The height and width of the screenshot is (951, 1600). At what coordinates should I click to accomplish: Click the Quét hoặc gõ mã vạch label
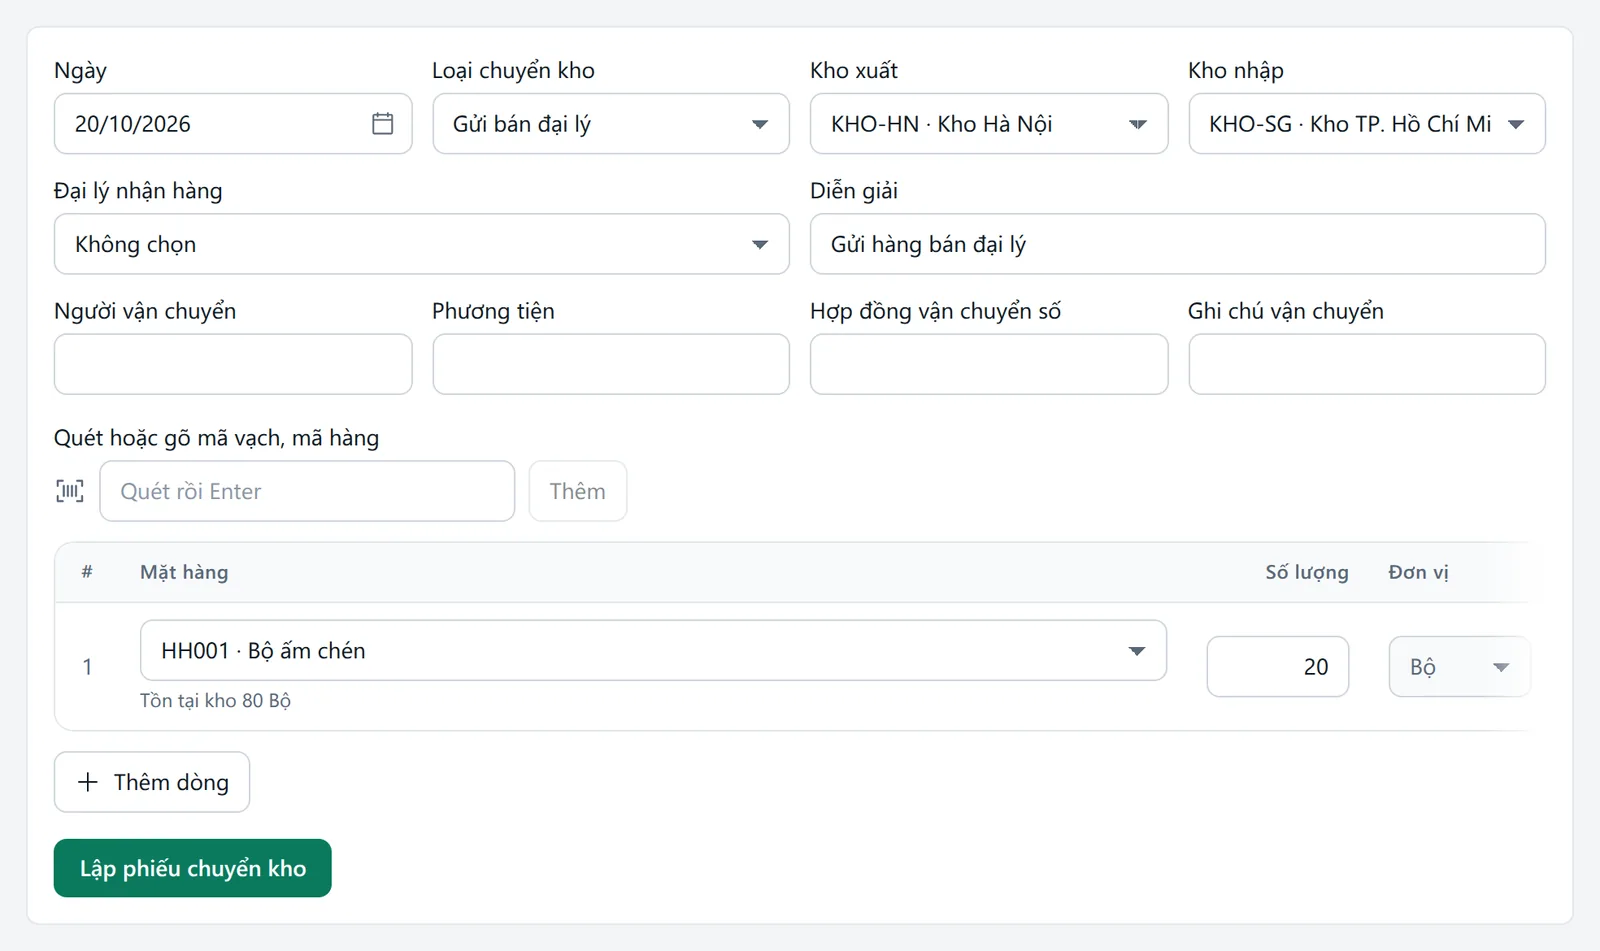[x=217, y=438]
